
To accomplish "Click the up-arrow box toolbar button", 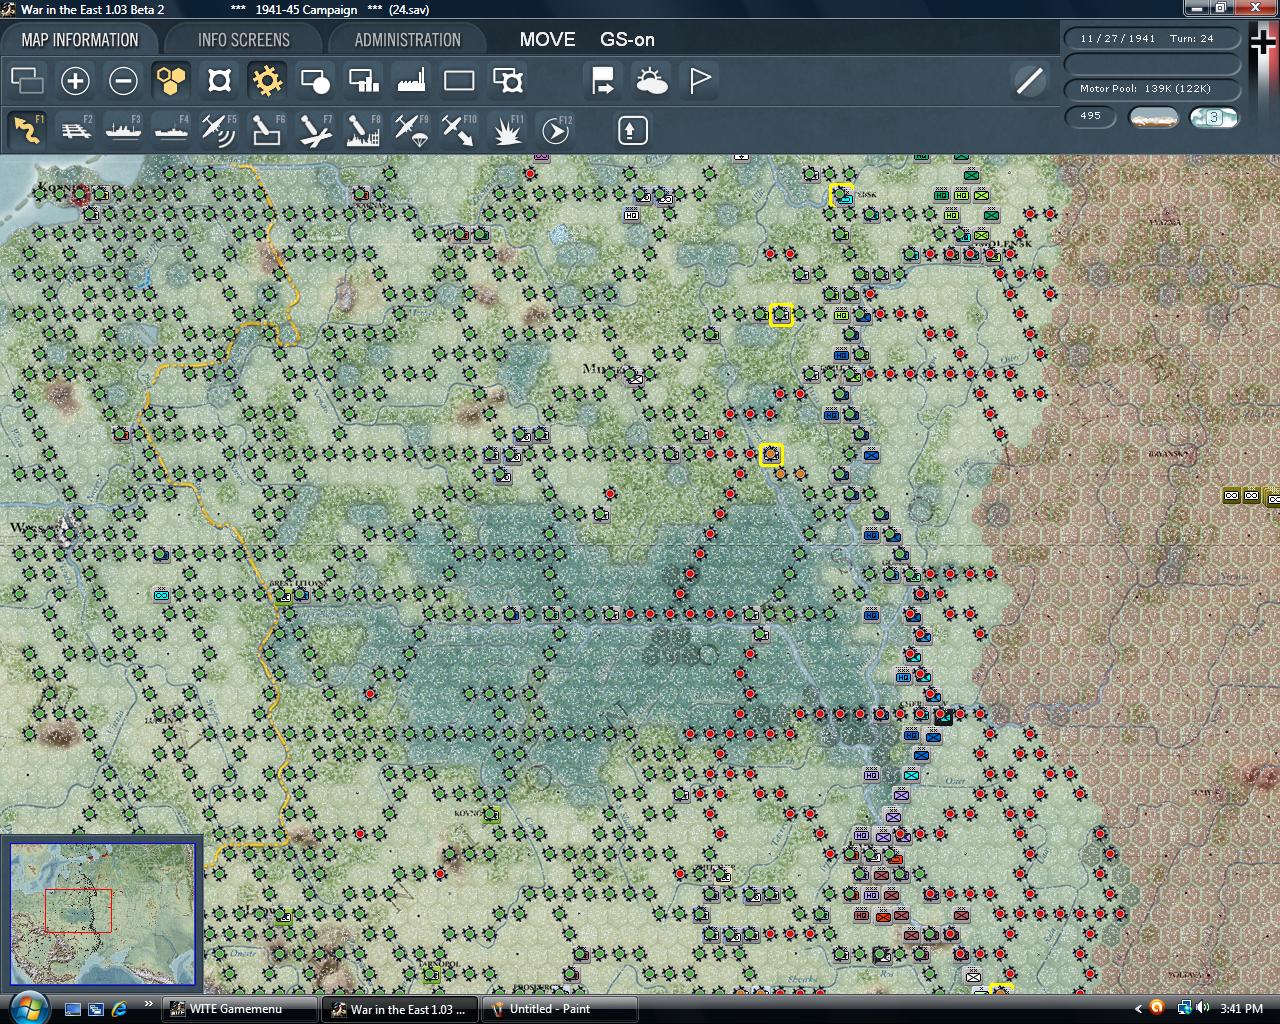I will click(632, 130).
